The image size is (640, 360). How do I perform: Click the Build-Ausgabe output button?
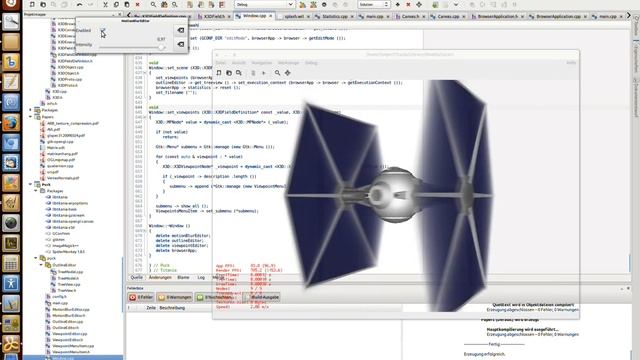(x=262, y=297)
